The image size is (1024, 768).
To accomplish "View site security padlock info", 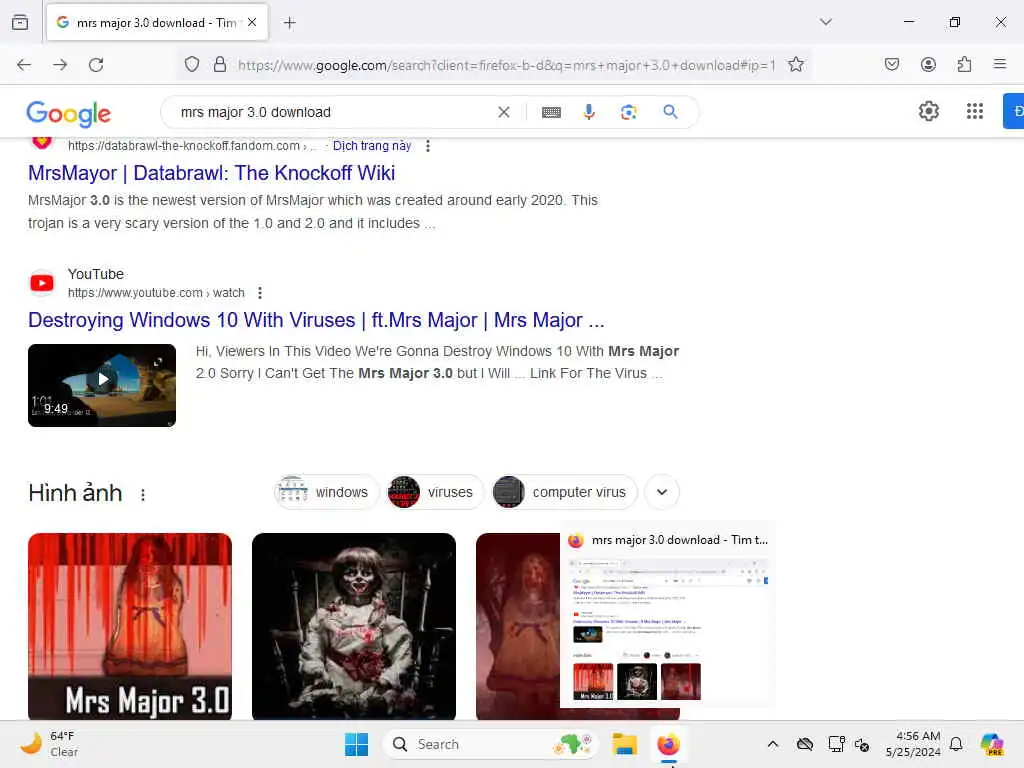I will click(x=220, y=65).
